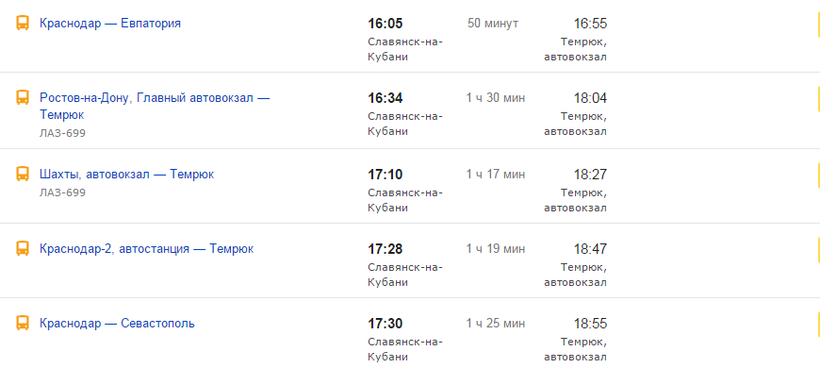
Task: Click the yellow button on 18:27 row
Action: point(817,175)
